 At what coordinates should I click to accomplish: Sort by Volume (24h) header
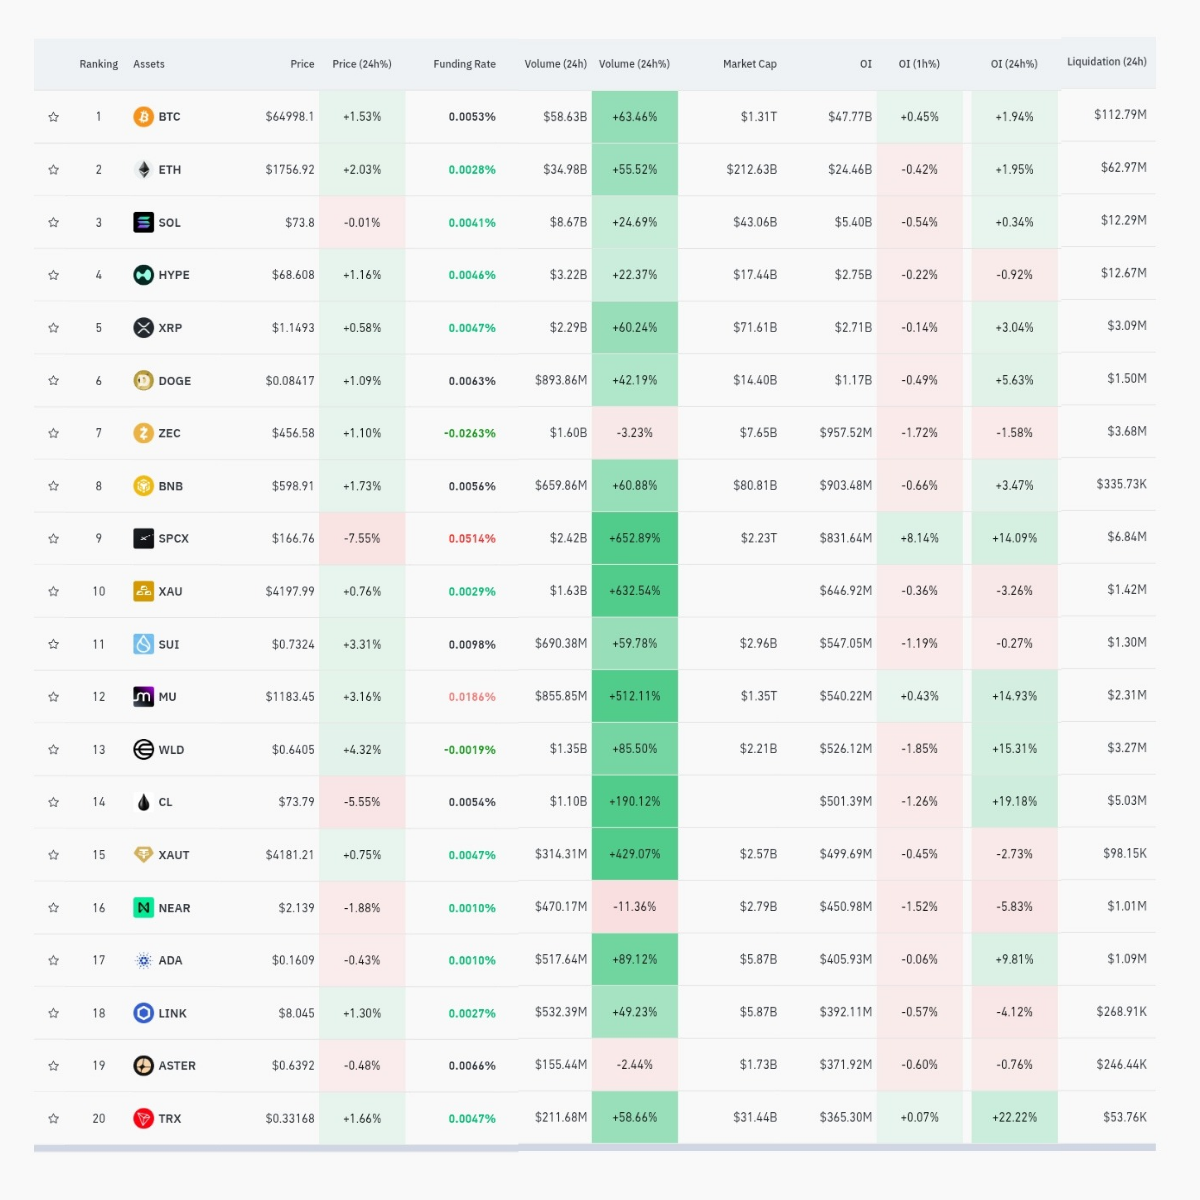(555, 64)
